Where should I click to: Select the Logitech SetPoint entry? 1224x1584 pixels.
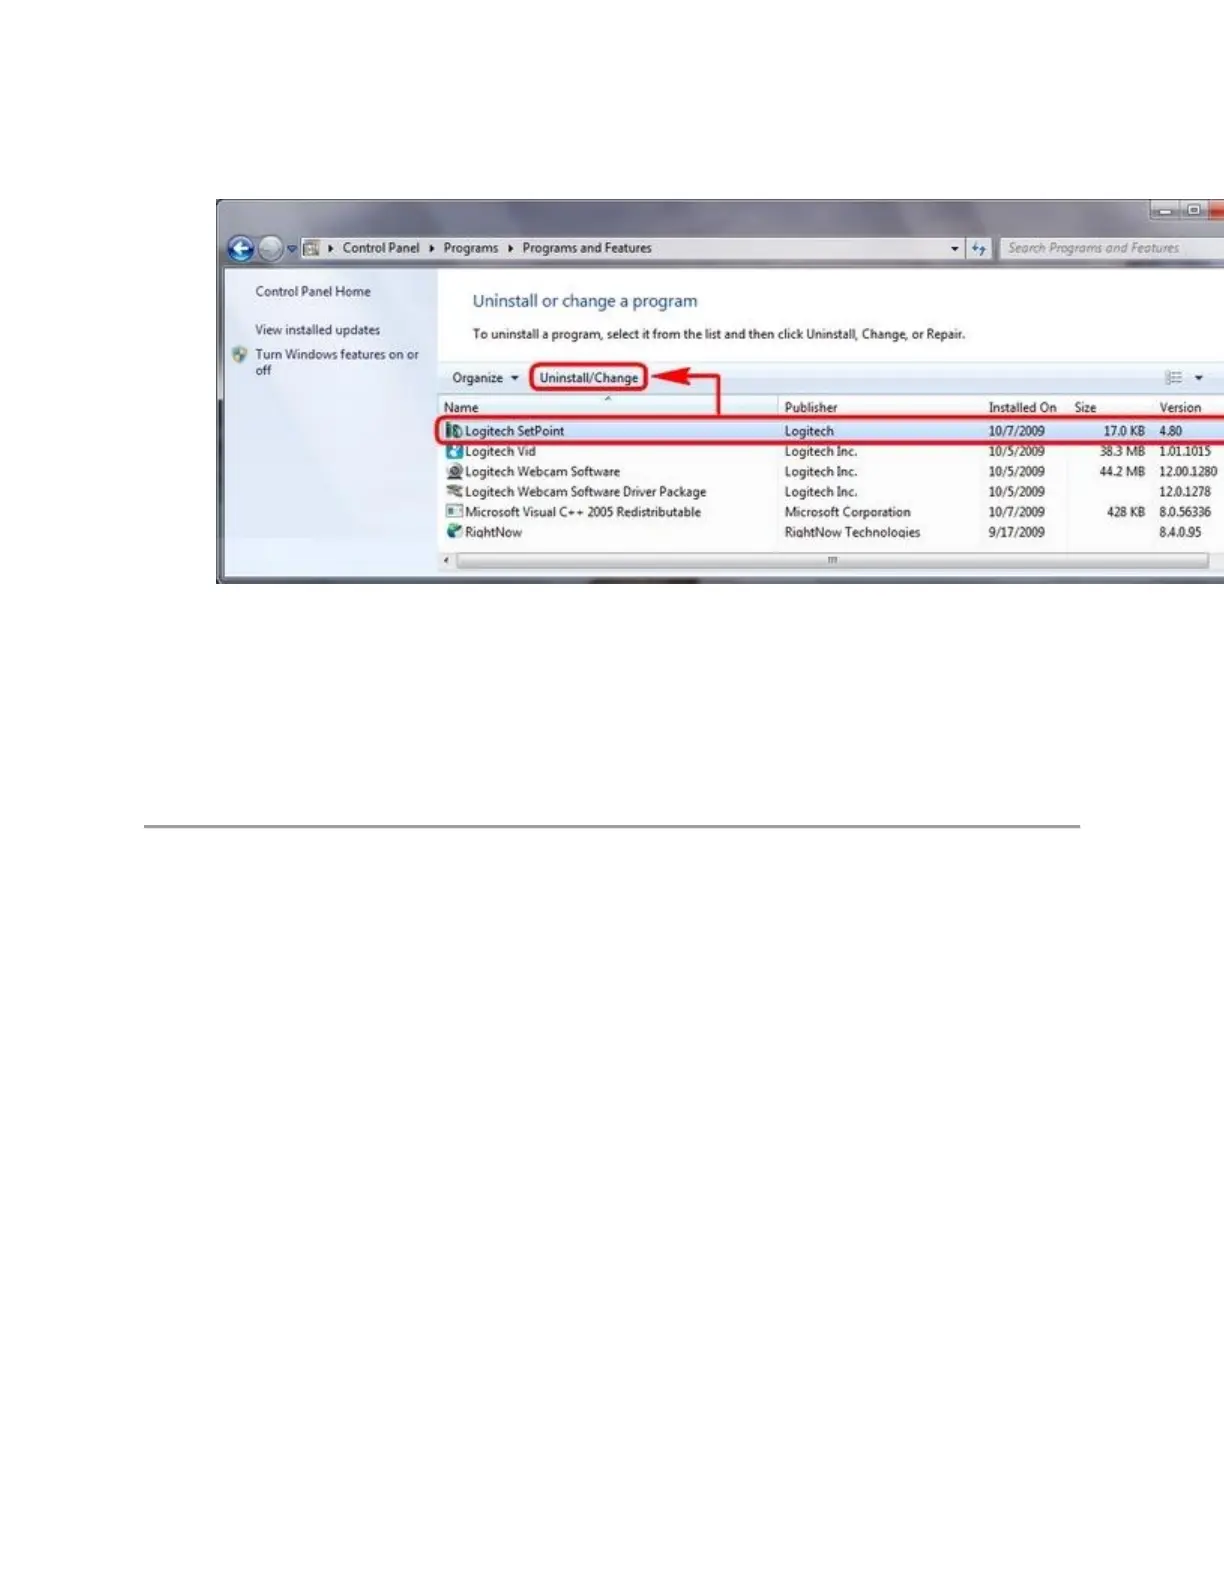[x=832, y=431]
